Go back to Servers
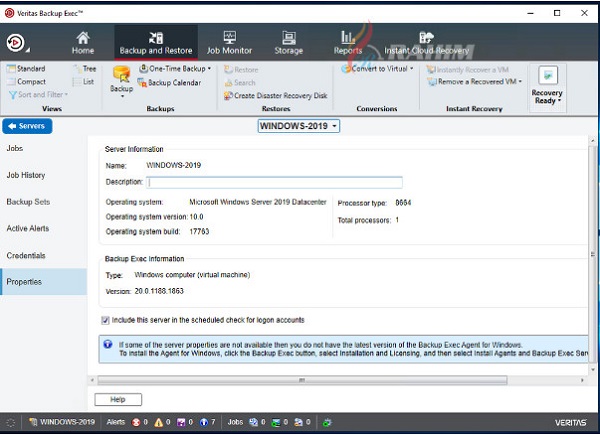Screen dimensions: 600x435 pyautogui.click(x=27, y=126)
